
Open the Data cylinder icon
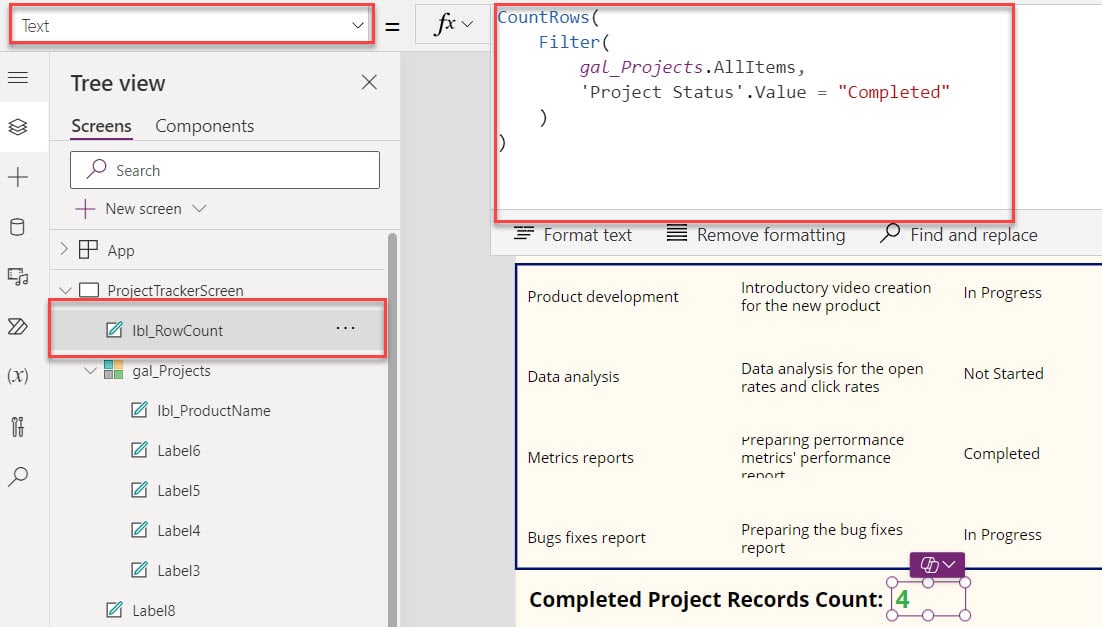pyautogui.click(x=18, y=226)
